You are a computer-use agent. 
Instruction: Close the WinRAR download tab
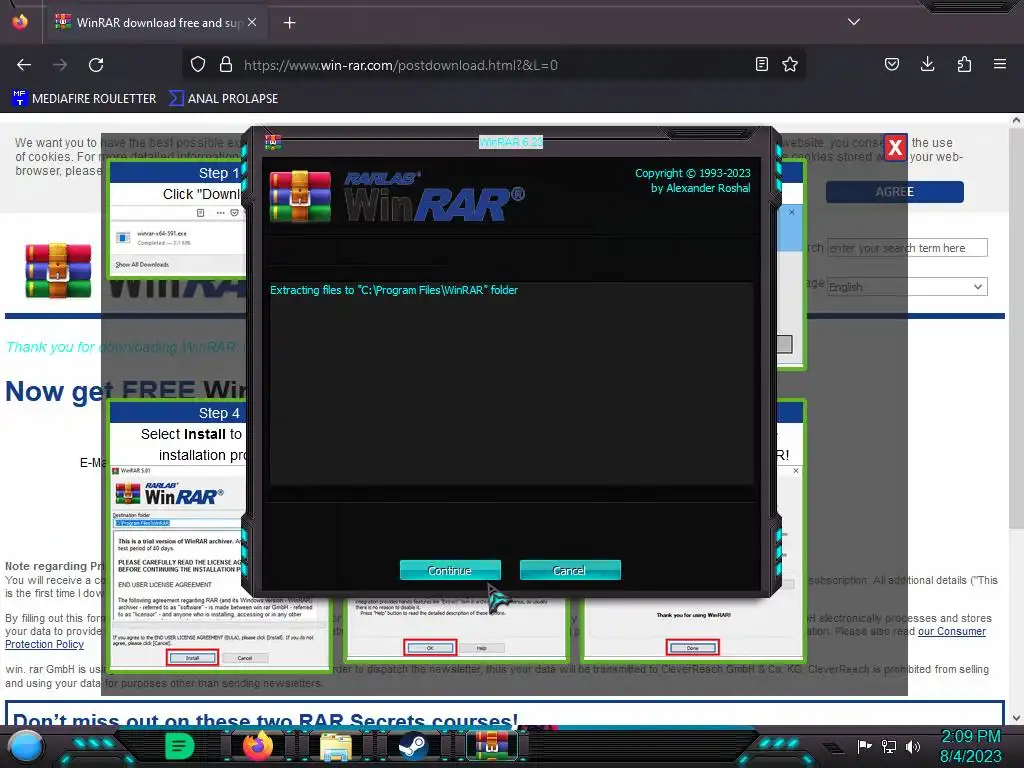(252, 22)
